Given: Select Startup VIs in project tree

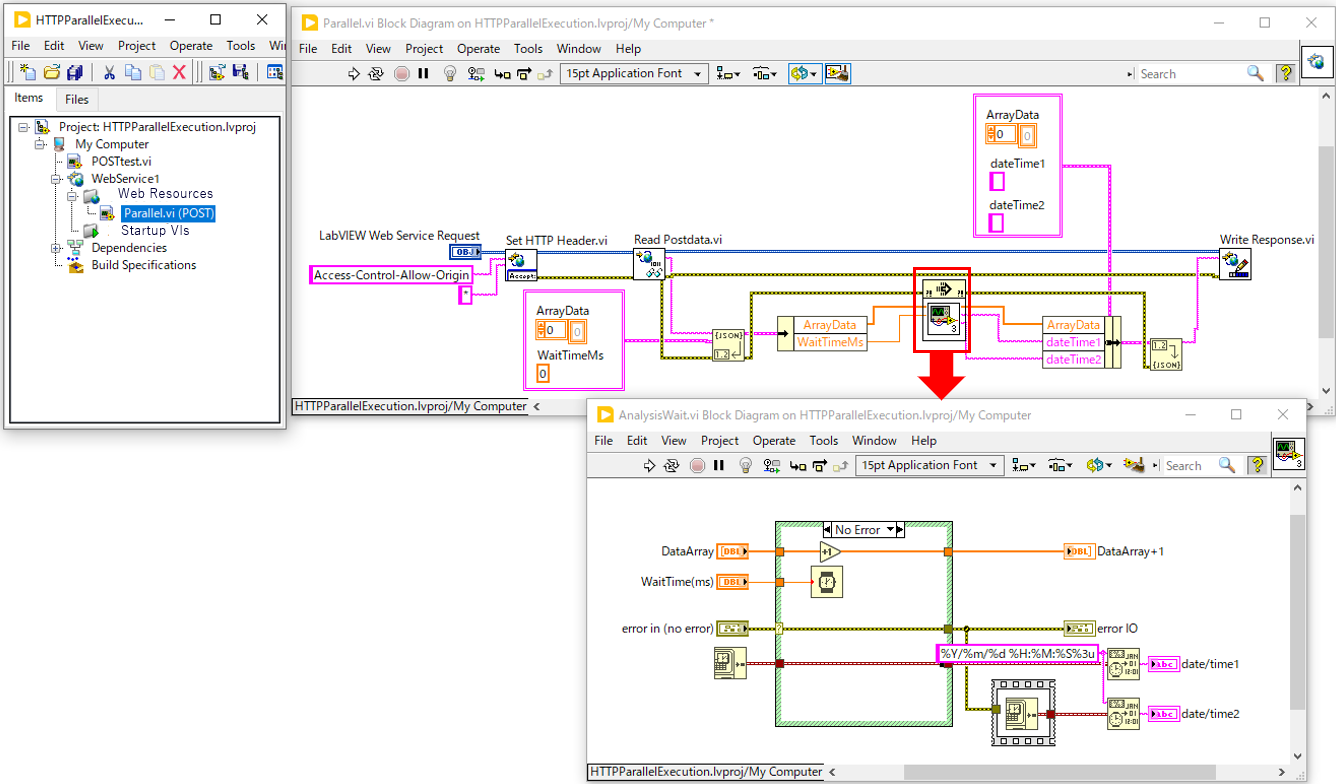Looking at the screenshot, I should tap(154, 230).
